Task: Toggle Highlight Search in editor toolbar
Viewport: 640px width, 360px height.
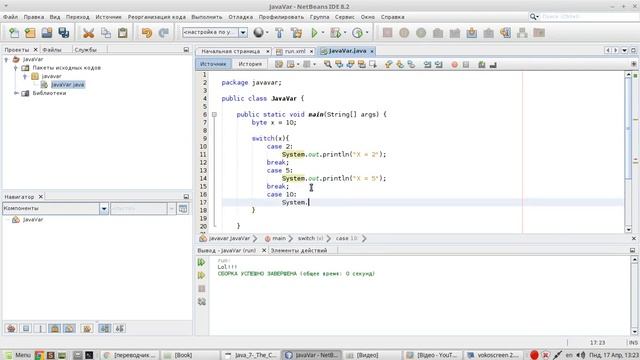Action: coord(362,64)
